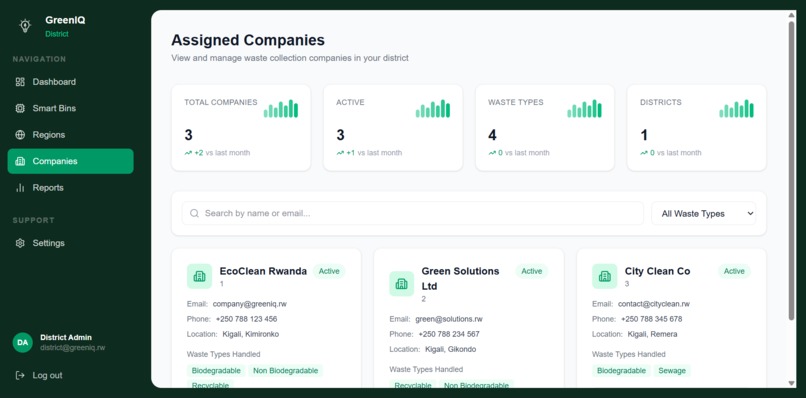Click the district@greeniq.rw account email
Screen dimensions: 806x398
[72, 348]
